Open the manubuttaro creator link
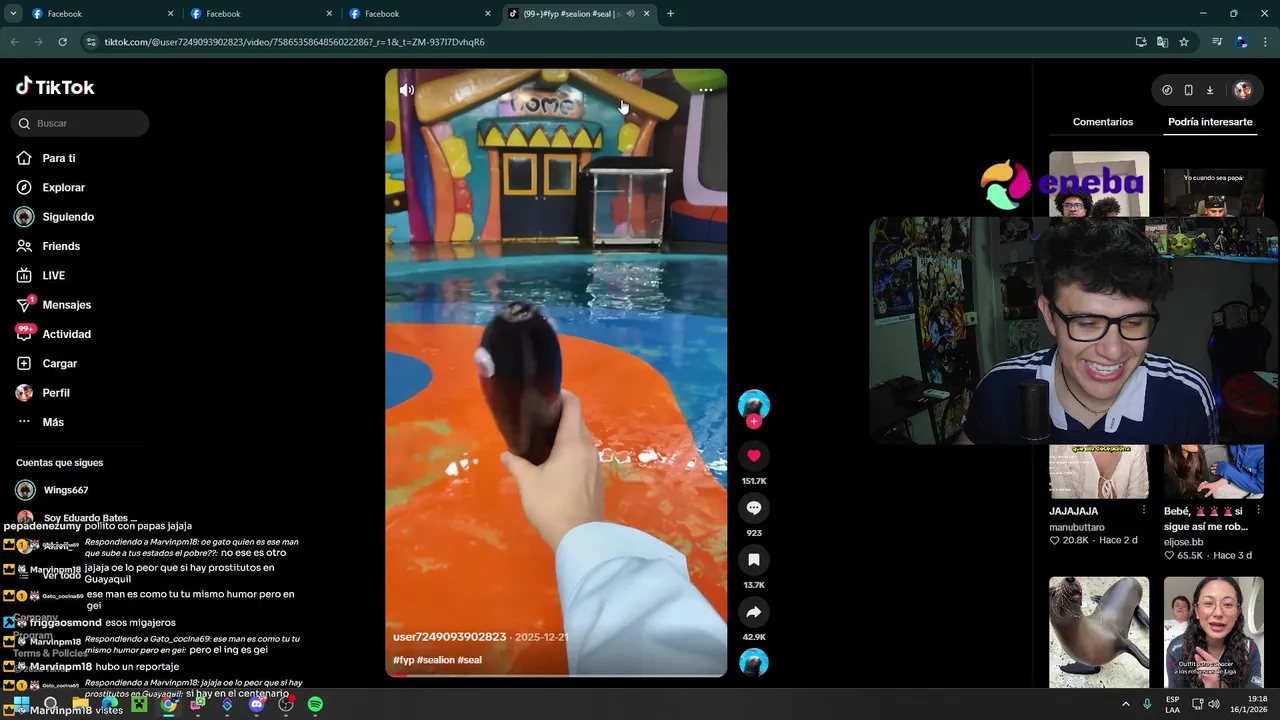1280x720 pixels. (x=1076, y=527)
